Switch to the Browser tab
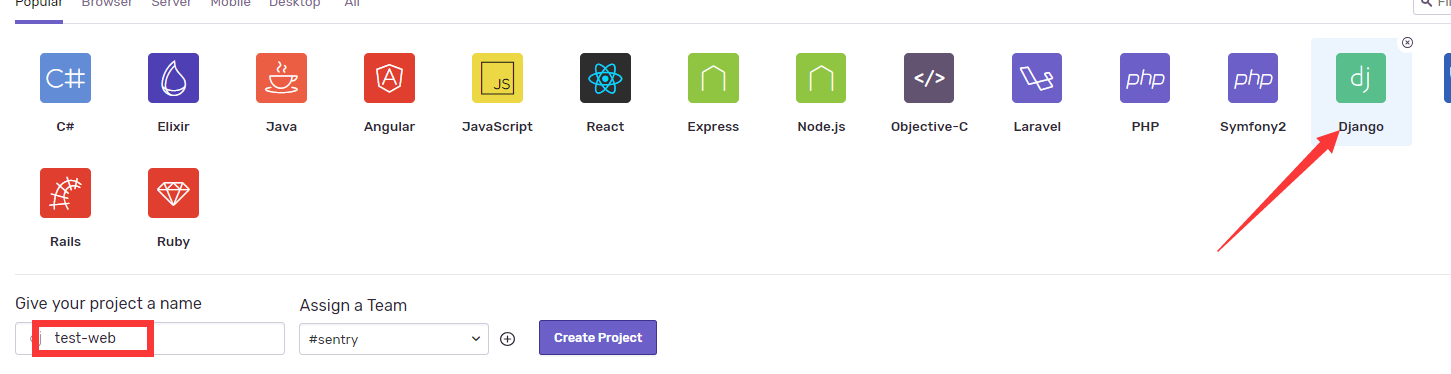Screen dimensions: 1451x374 106,4
